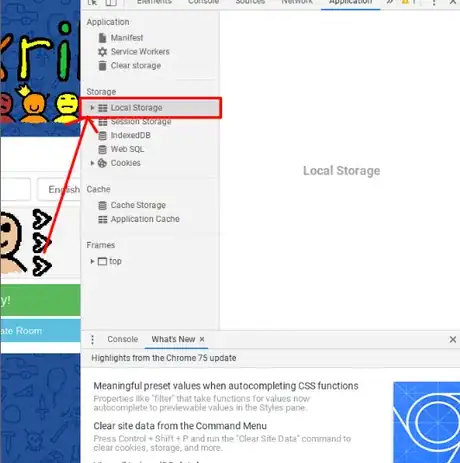Switch to the Elements tab
The image size is (460, 463).
[x=154, y=2]
